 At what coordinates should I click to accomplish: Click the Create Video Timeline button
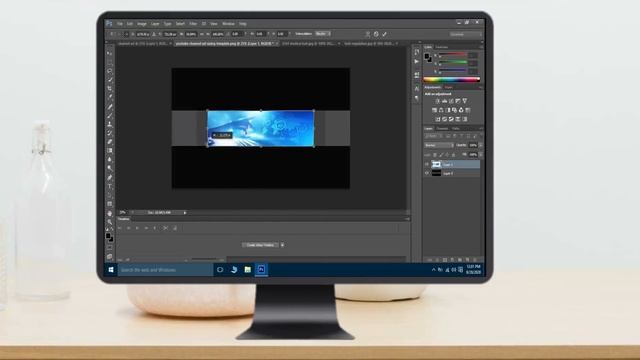point(260,245)
